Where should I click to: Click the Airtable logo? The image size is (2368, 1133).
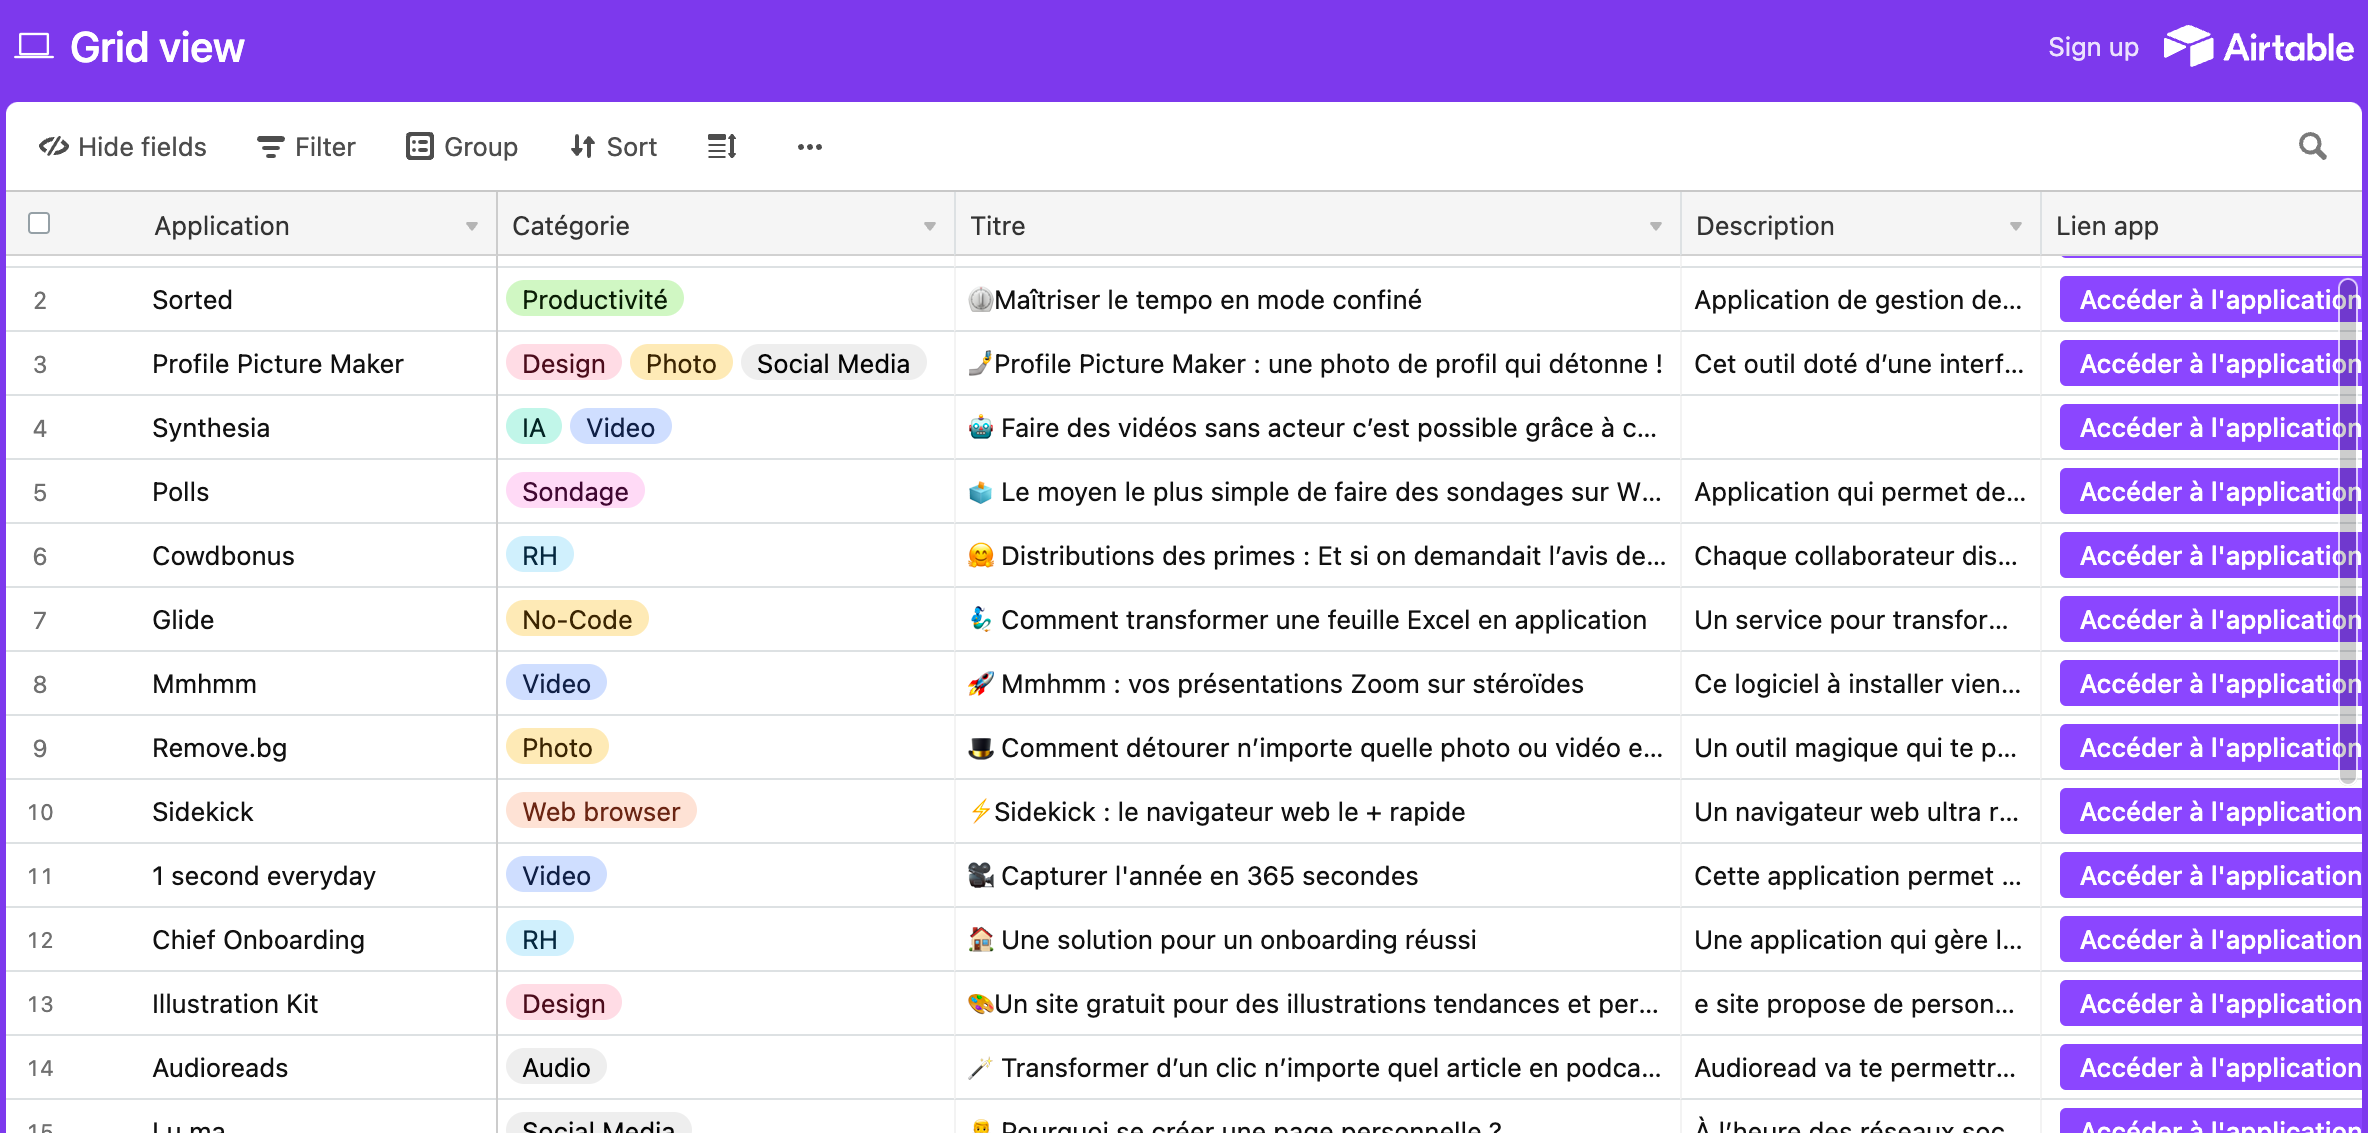2259,46
